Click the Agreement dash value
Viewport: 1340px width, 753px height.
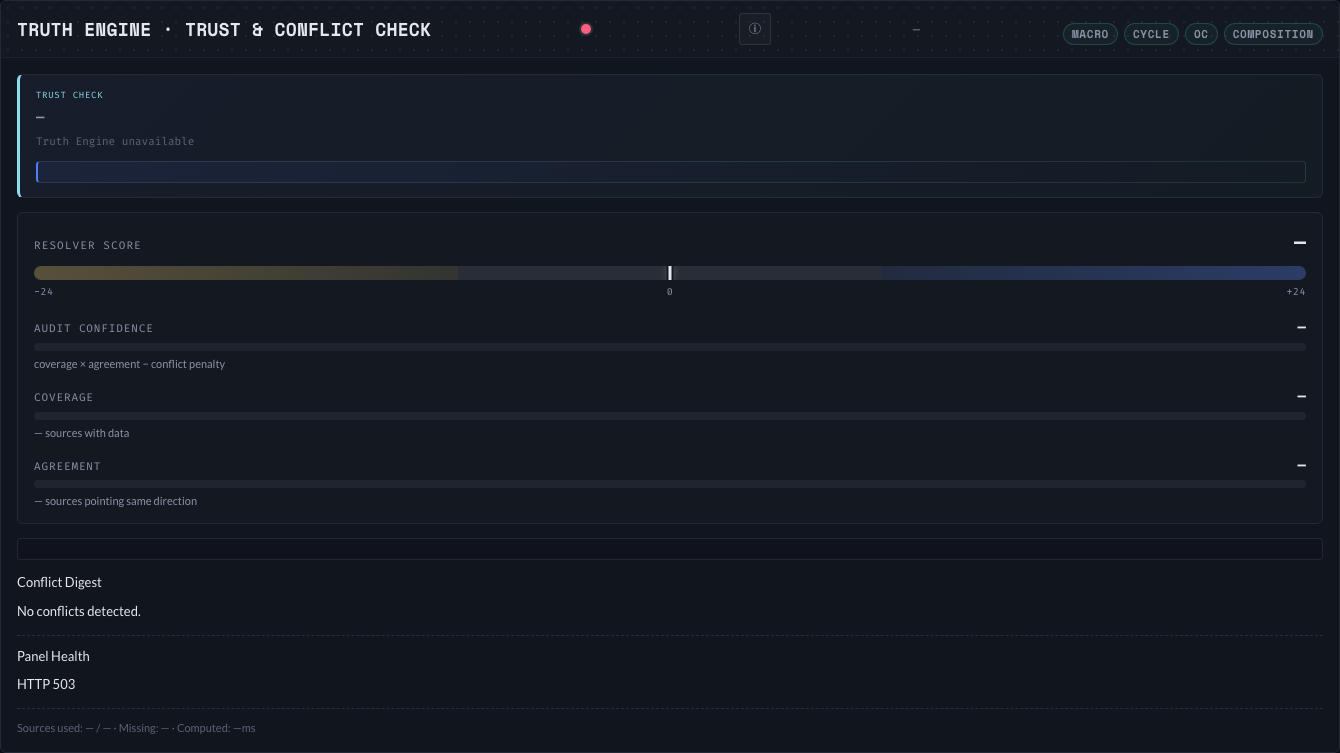coord(1301,465)
